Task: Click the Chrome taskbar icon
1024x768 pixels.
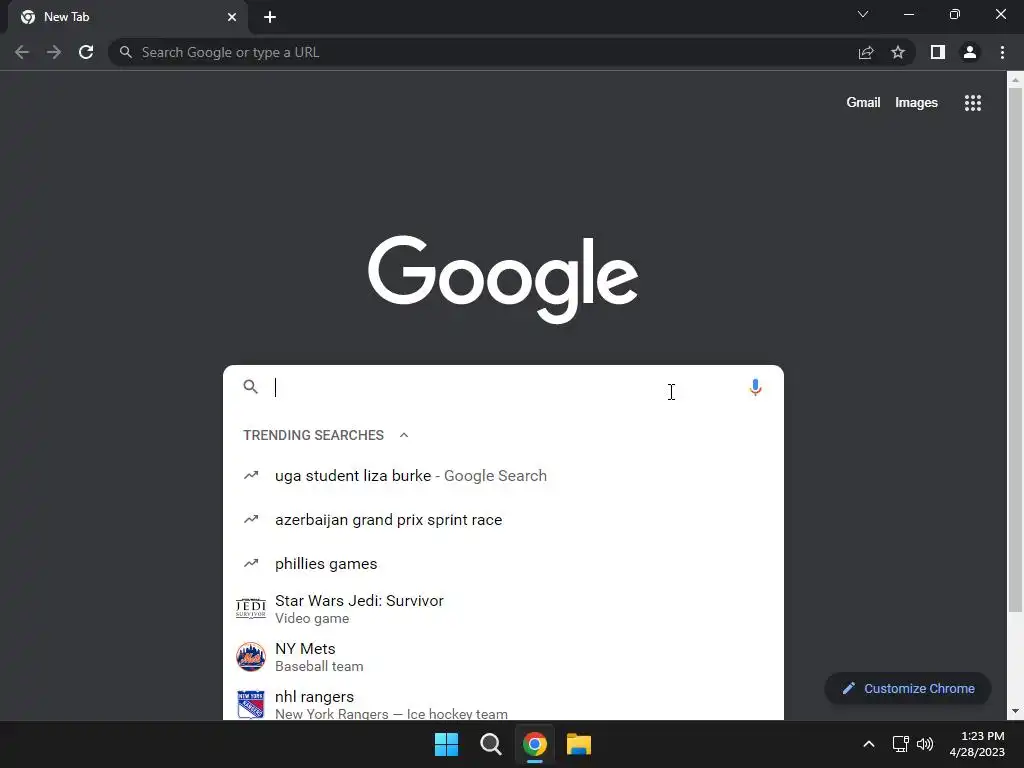Action: coord(534,744)
